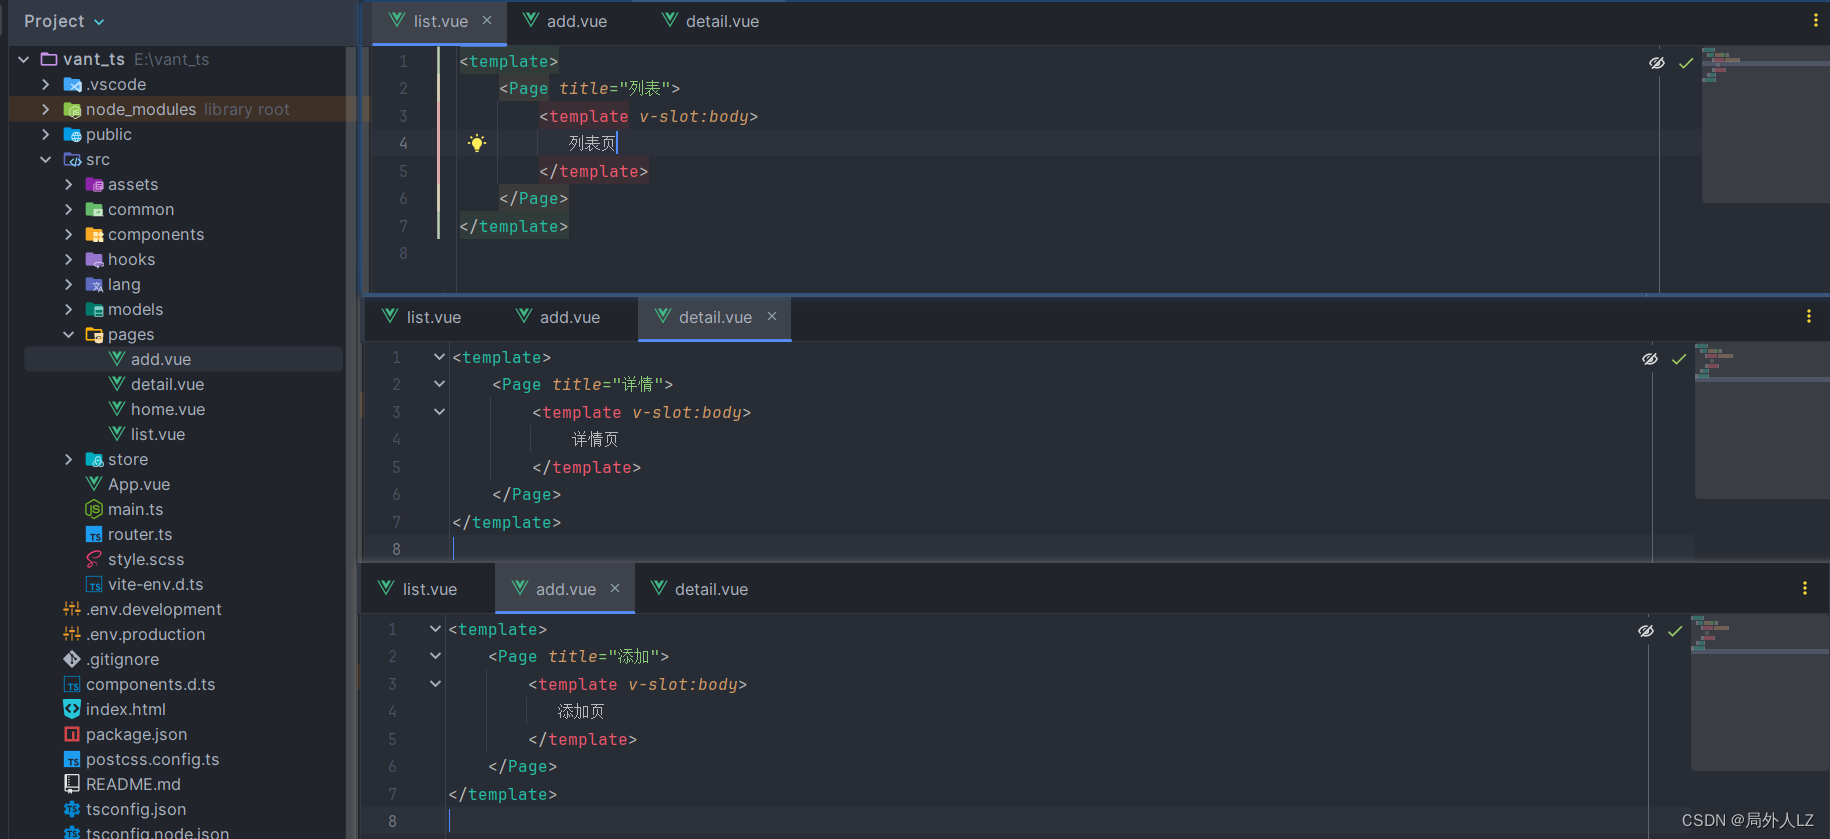Click the index.html file icon
The height and width of the screenshot is (839, 1830).
[72, 709]
